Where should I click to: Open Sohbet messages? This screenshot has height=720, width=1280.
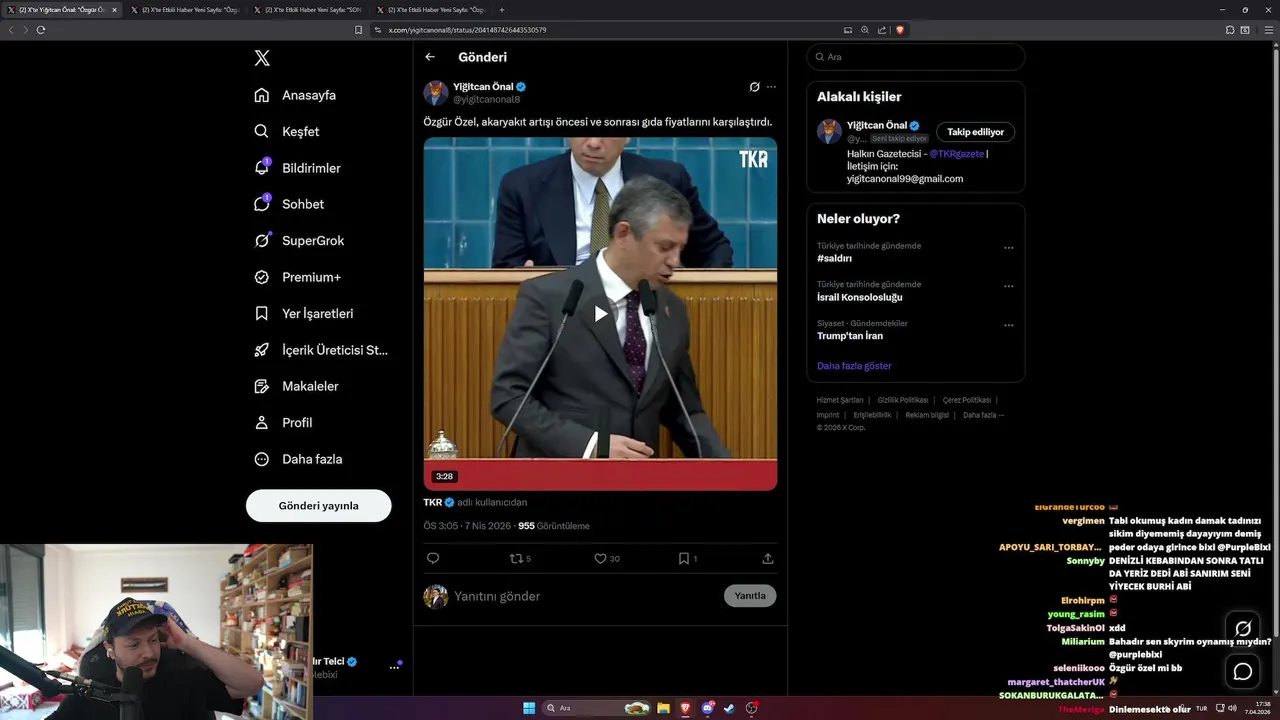pyautogui.click(x=289, y=204)
